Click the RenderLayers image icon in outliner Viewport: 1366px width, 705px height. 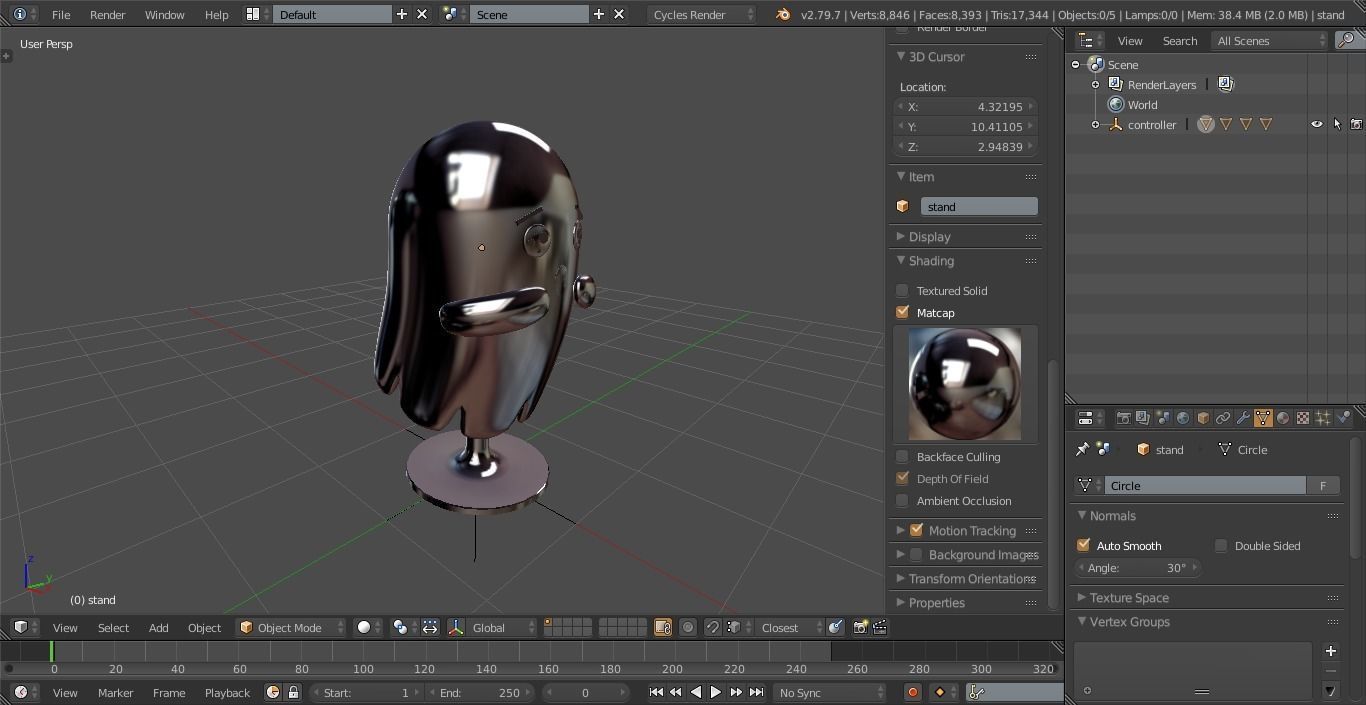(x=1226, y=85)
